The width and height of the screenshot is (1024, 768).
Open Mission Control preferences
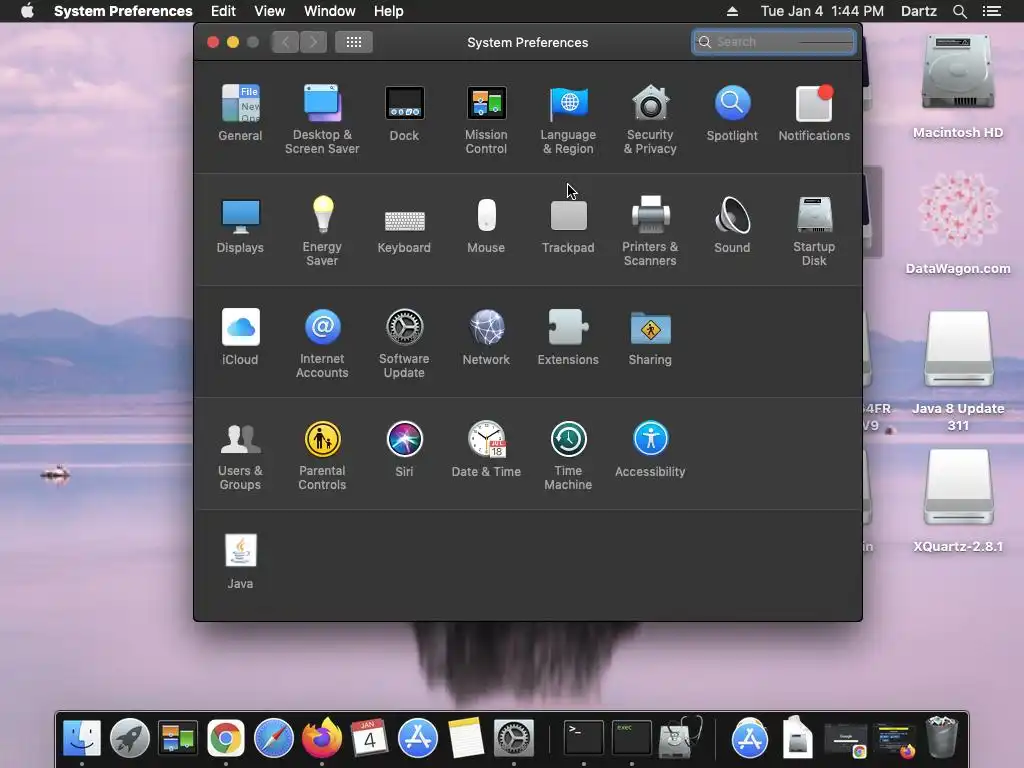coord(486,120)
